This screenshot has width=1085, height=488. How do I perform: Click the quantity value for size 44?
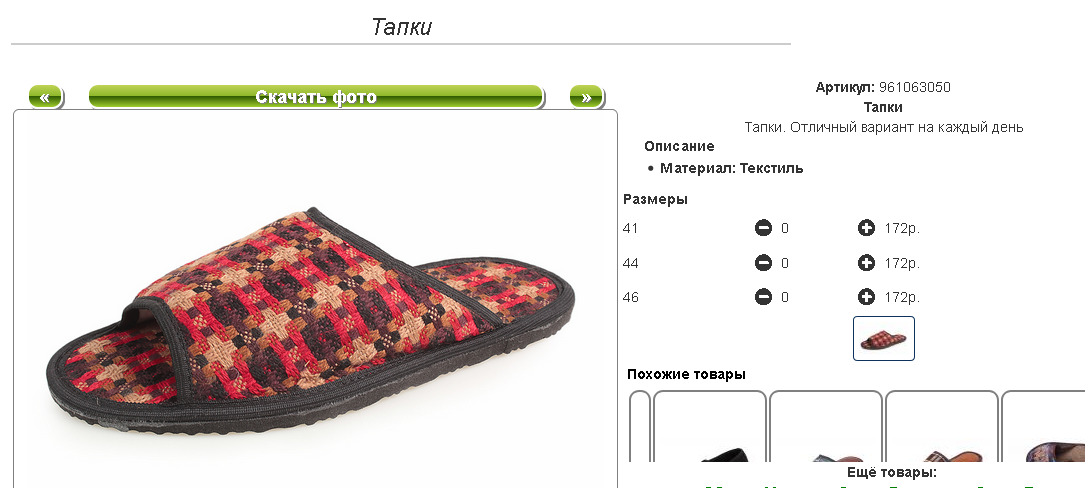[785, 264]
